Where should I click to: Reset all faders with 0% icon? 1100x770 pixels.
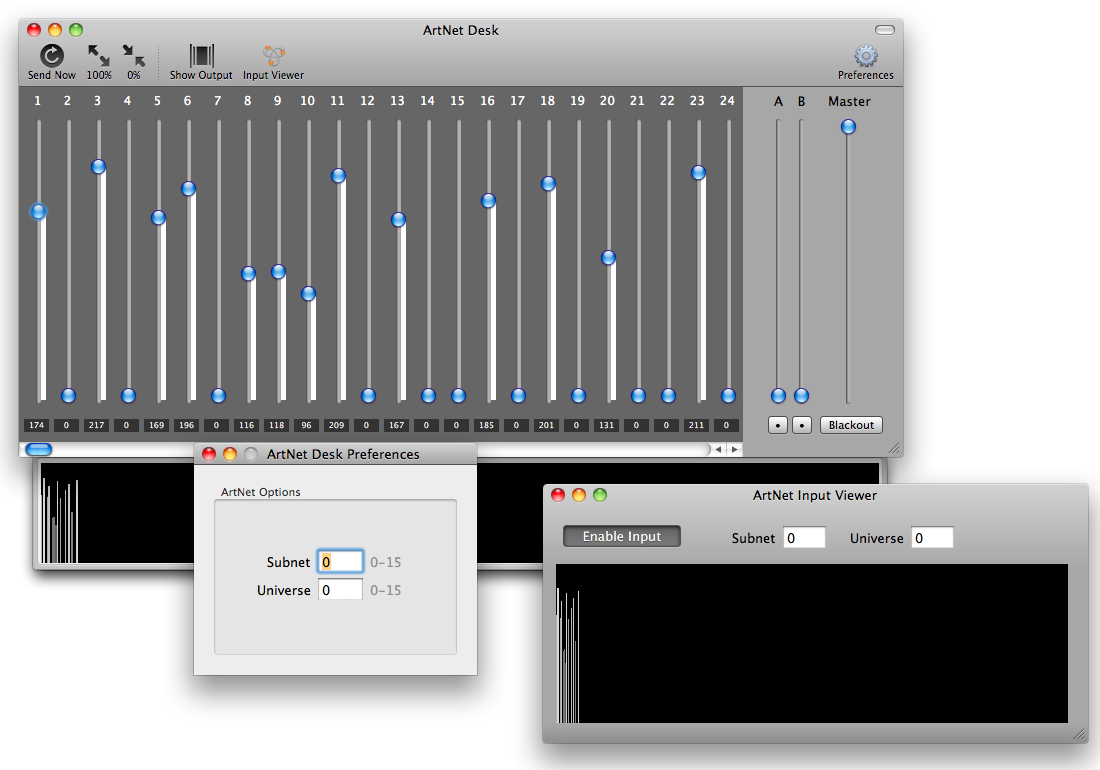point(133,56)
